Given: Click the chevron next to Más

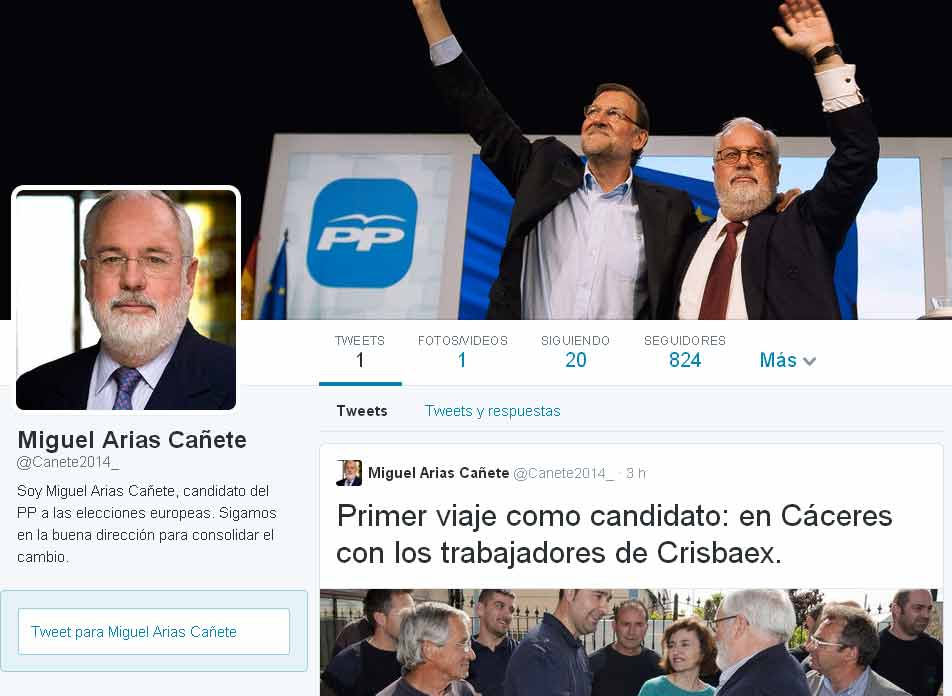Looking at the screenshot, I should pyautogui.click(x=809, y=361).
